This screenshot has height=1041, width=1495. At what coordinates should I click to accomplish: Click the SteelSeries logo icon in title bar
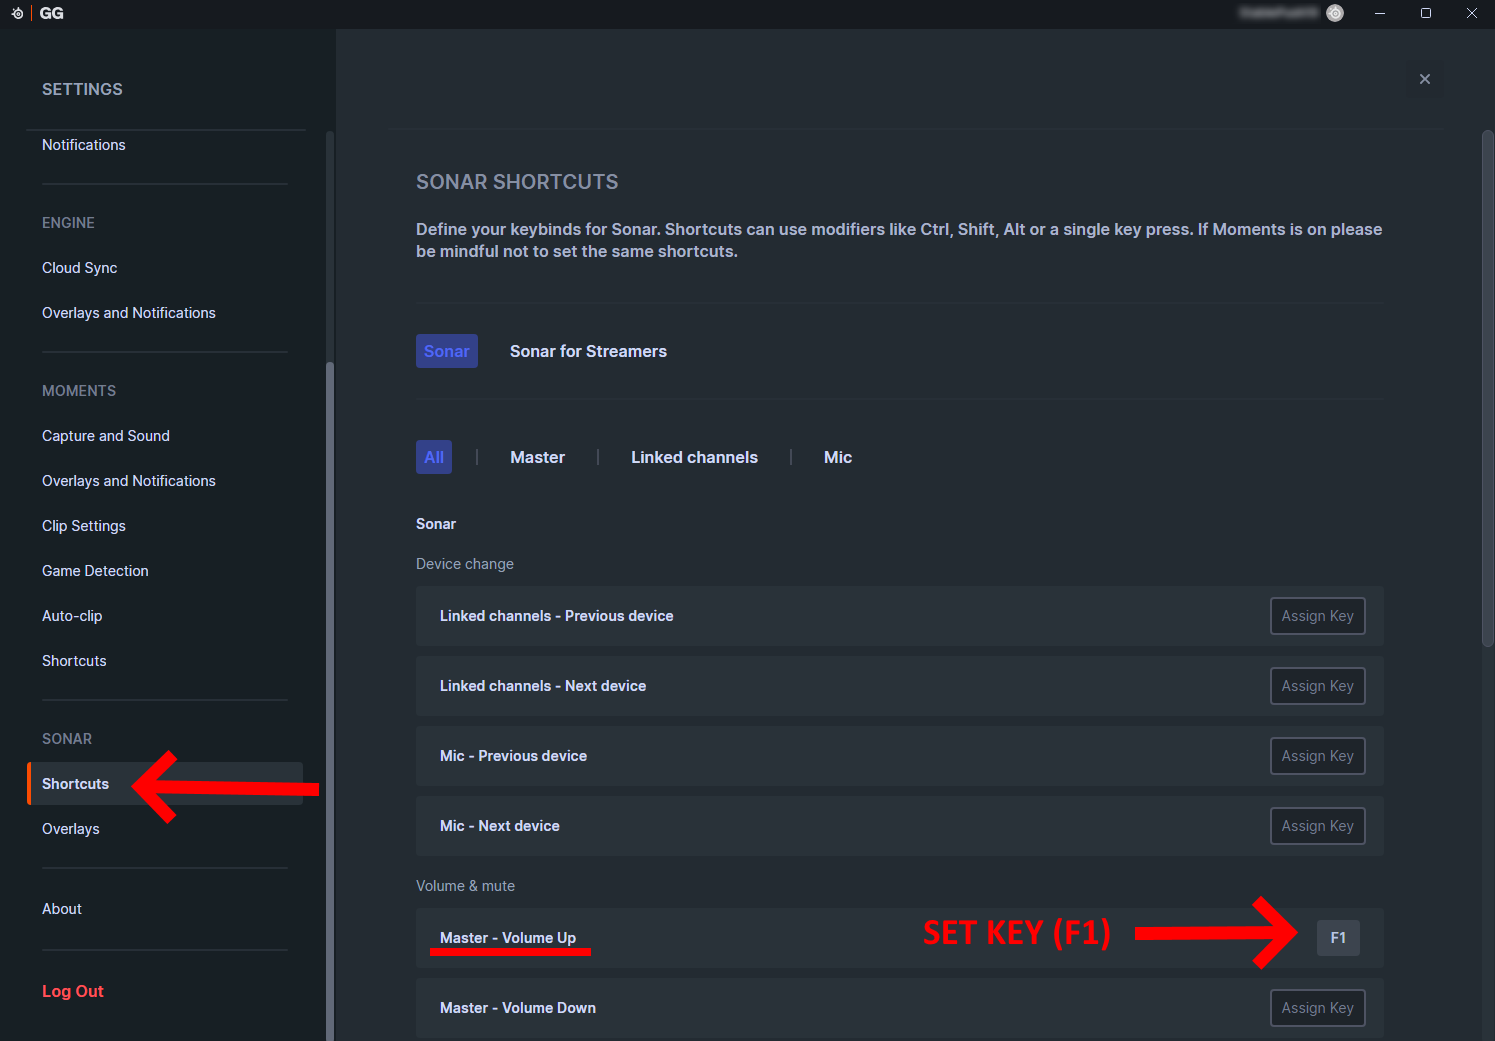(17, 13)
